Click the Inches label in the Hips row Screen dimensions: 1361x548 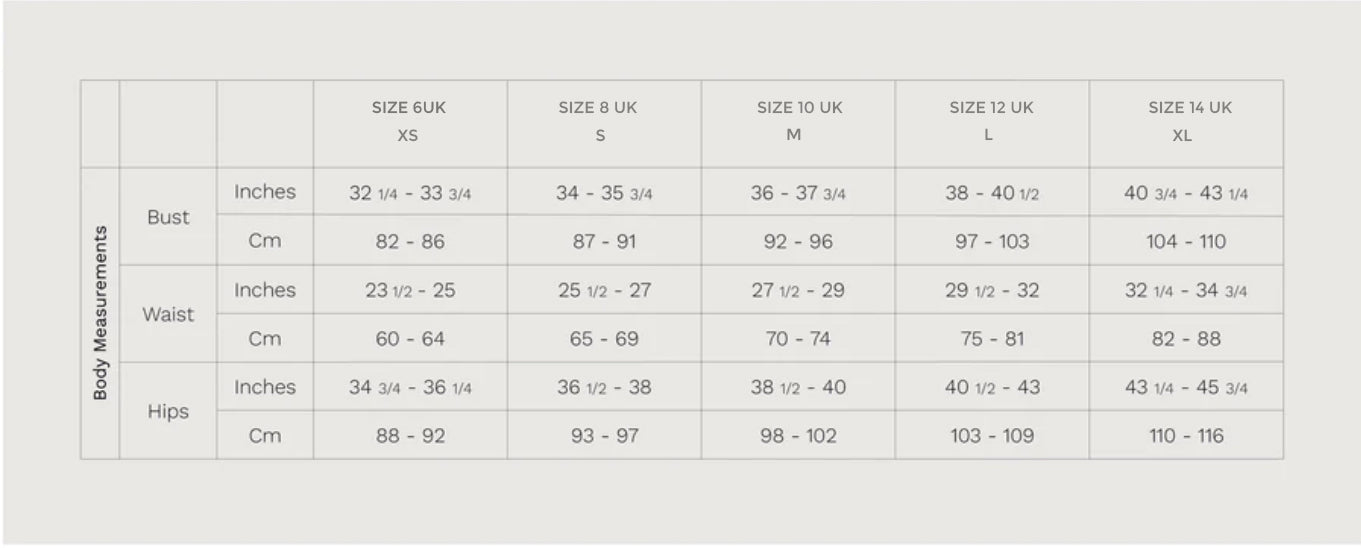point(265,387)
